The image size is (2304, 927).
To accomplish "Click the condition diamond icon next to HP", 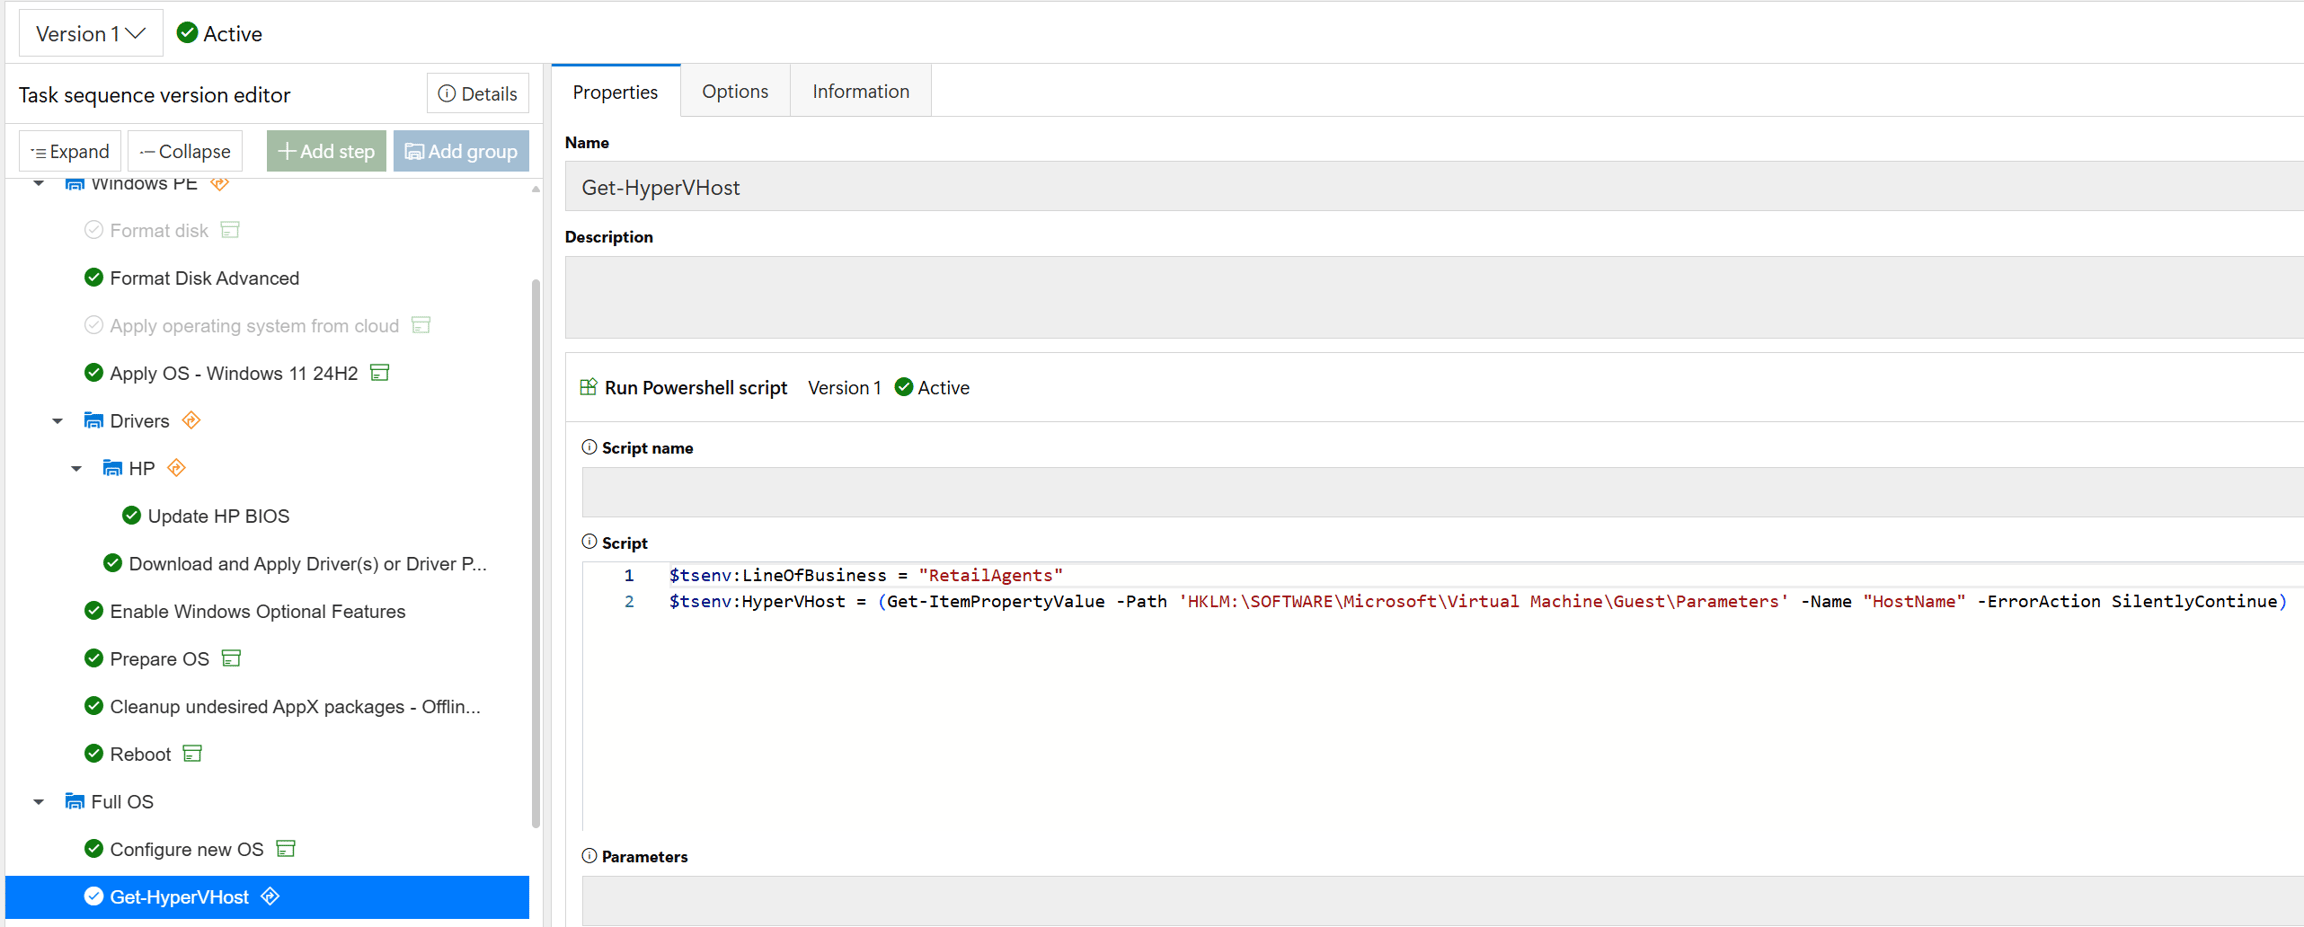I will tap(177, 468).
